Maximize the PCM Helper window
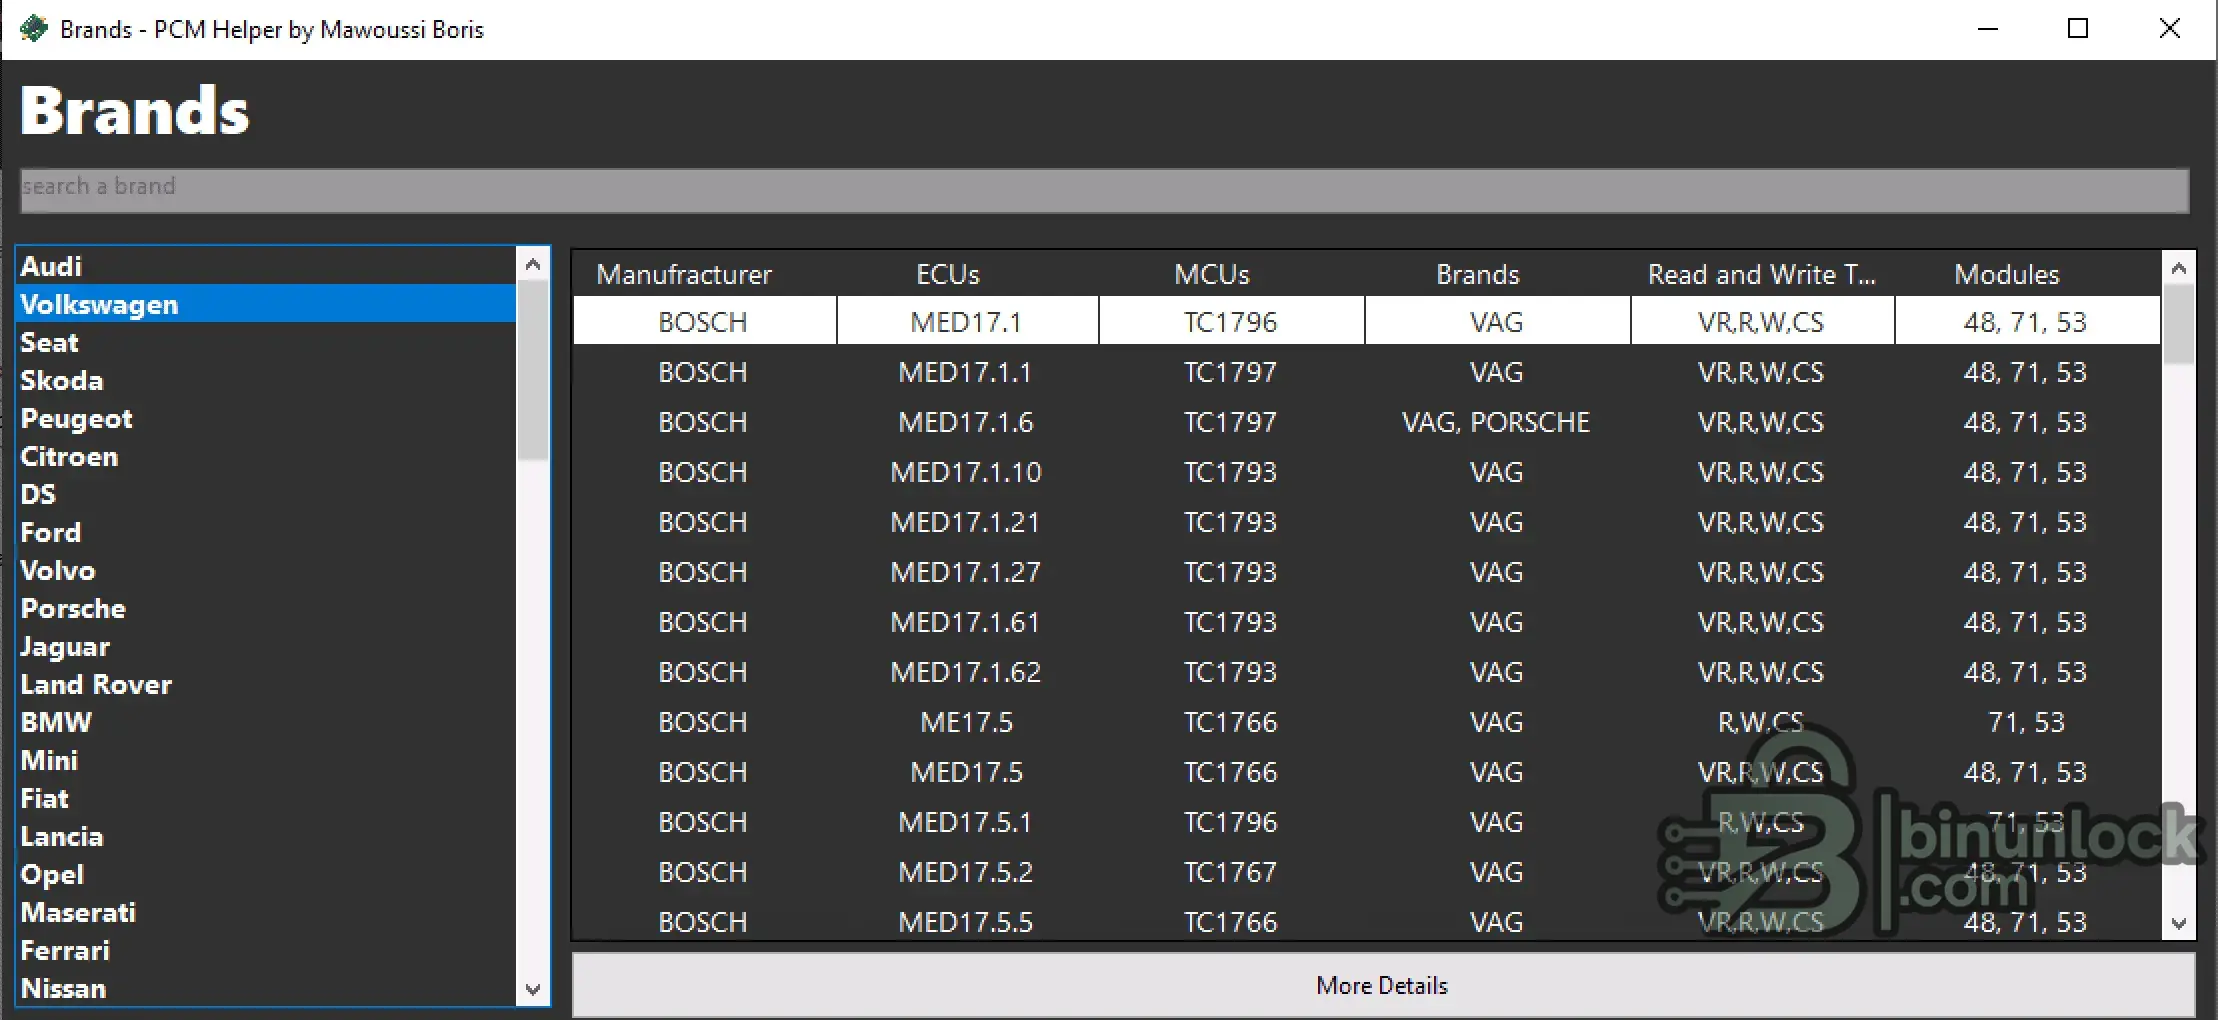The image size is (2218, 1020). click(x=2078, y=29)
